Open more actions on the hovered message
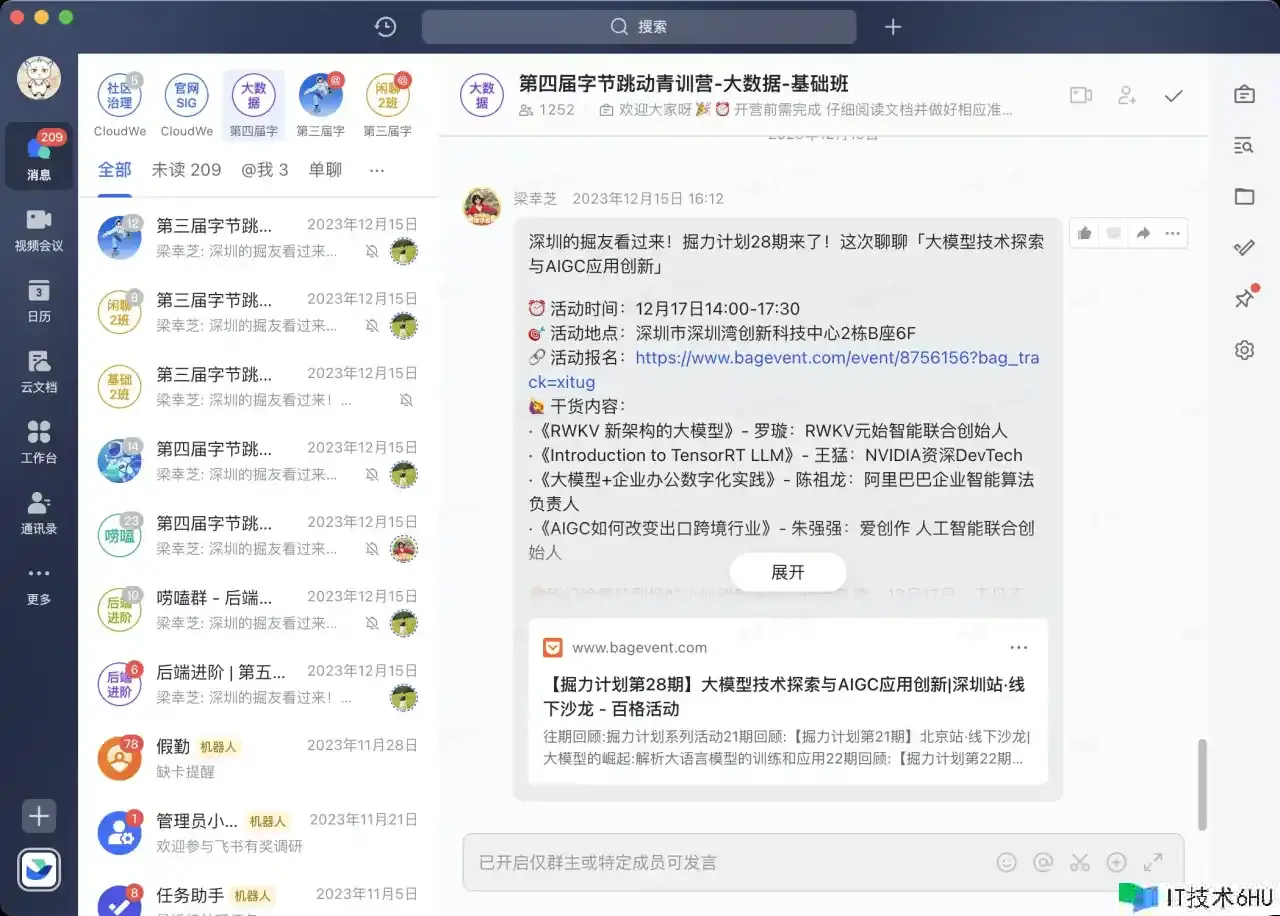 [1172, 233]
